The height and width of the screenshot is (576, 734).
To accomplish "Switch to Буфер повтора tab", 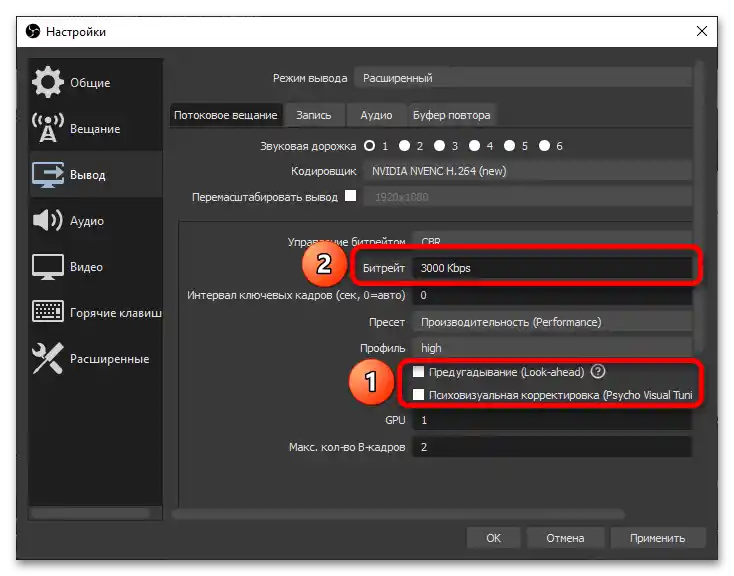I will coord(452,115).
